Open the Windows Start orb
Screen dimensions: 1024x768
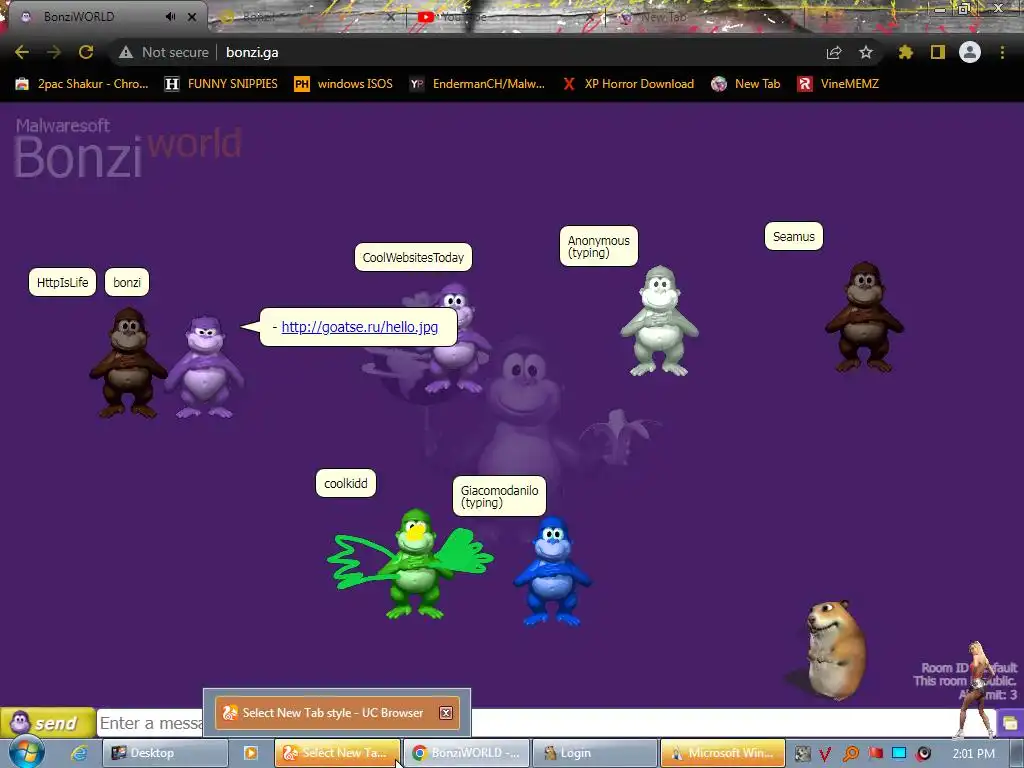pos(26,752)
